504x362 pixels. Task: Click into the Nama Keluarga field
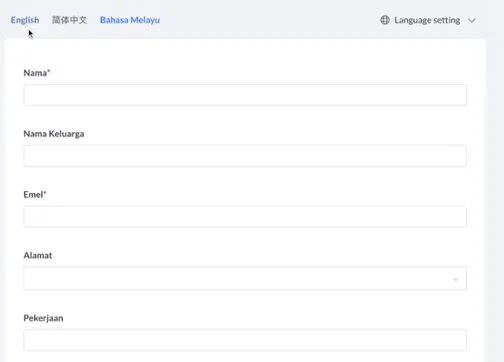[x=245, y=156]
